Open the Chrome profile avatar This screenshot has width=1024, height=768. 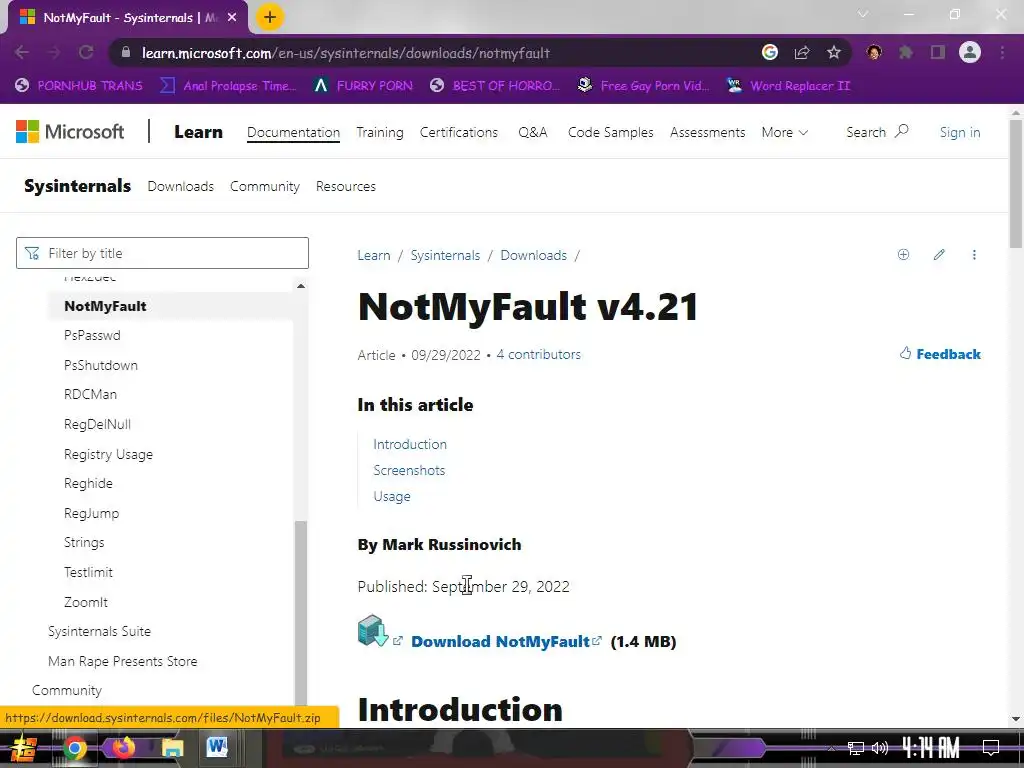point(970,52)
